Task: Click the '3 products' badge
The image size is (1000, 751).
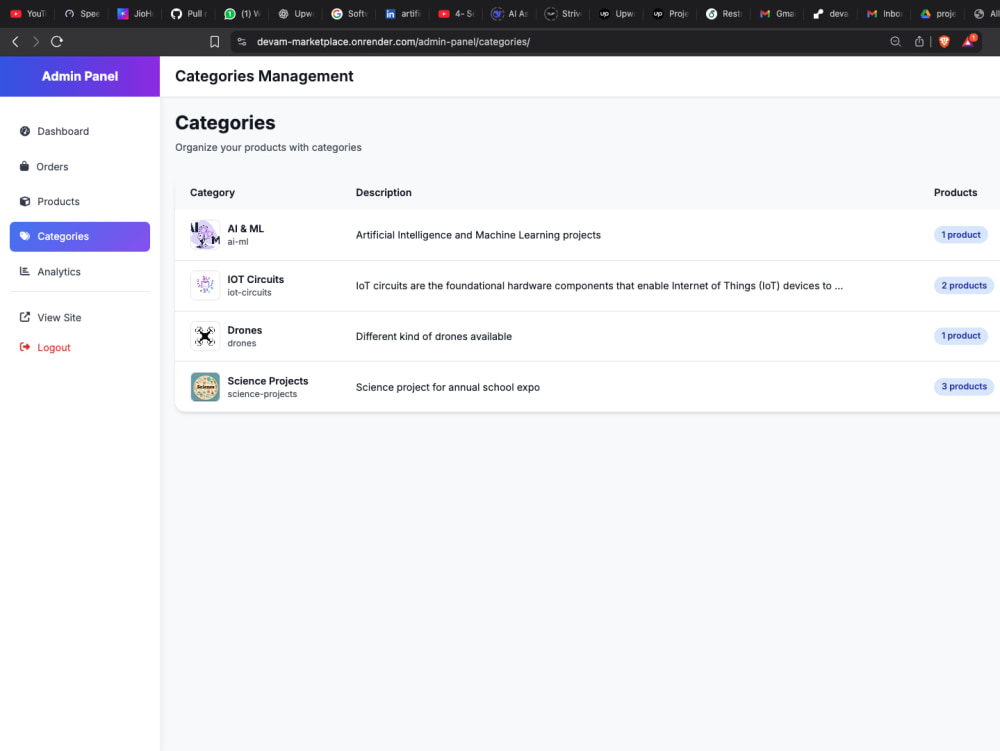Action: 964,387
